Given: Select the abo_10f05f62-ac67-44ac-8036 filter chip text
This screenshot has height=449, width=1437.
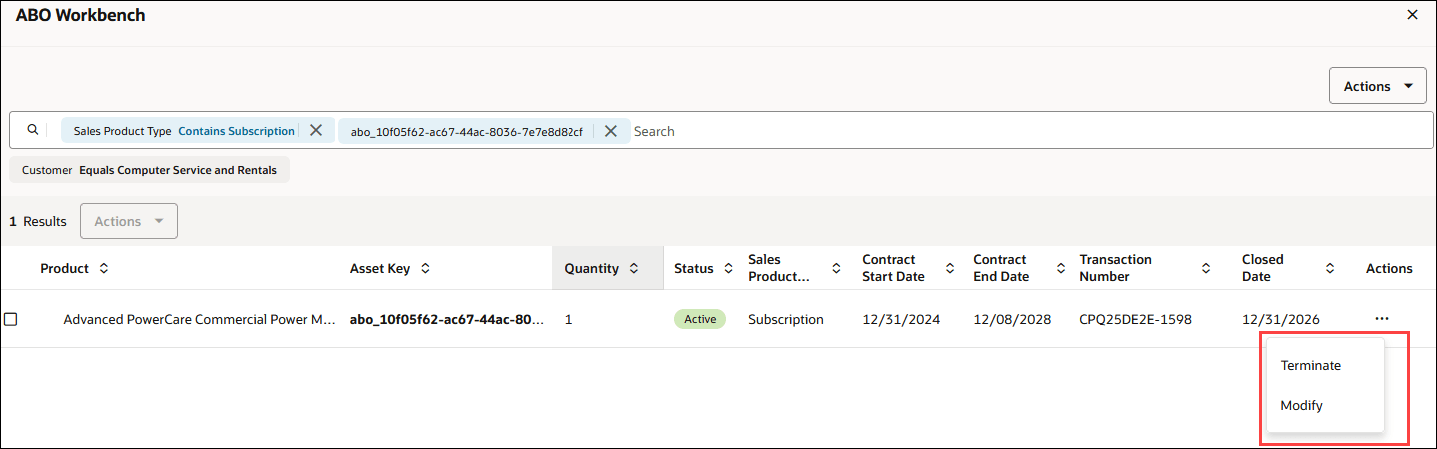Looking at the screenshot, I should click(x=467, y=131).
